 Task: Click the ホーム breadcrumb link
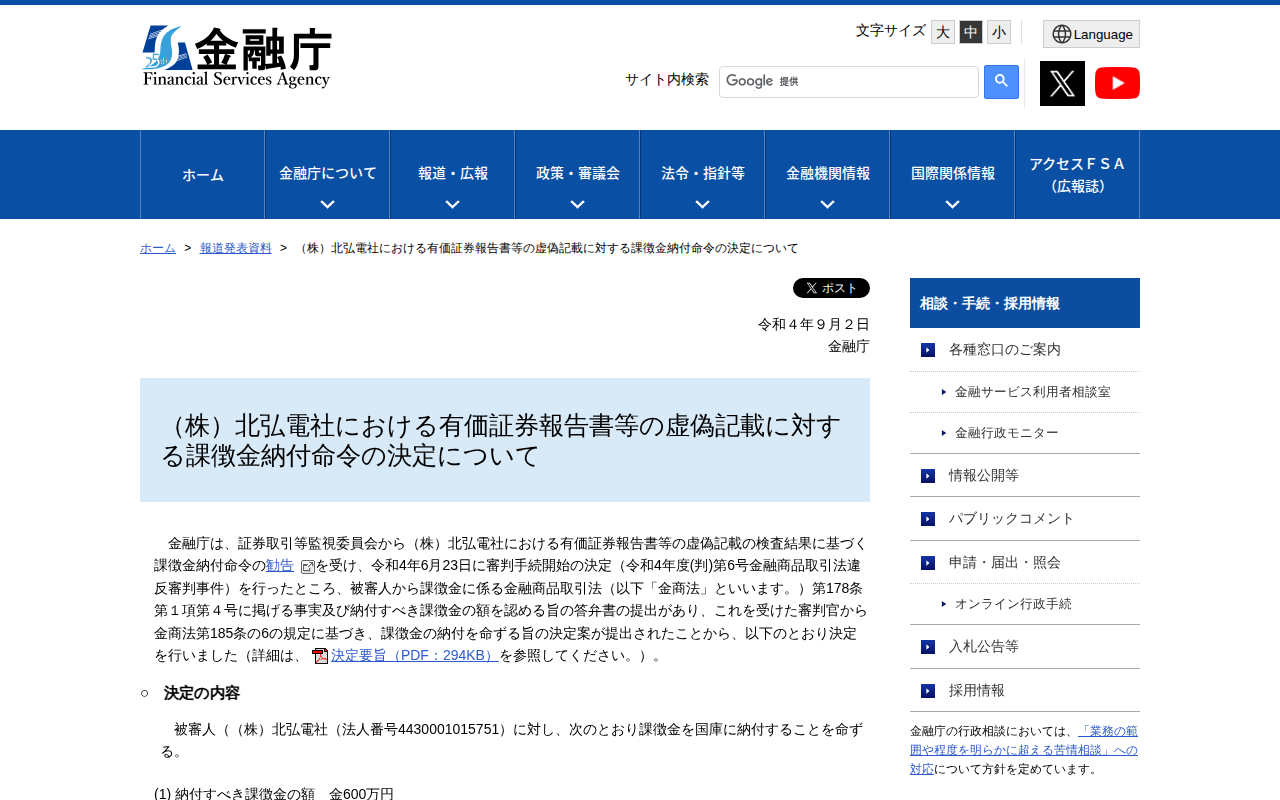pyautogui.click(x=158, y=248)
